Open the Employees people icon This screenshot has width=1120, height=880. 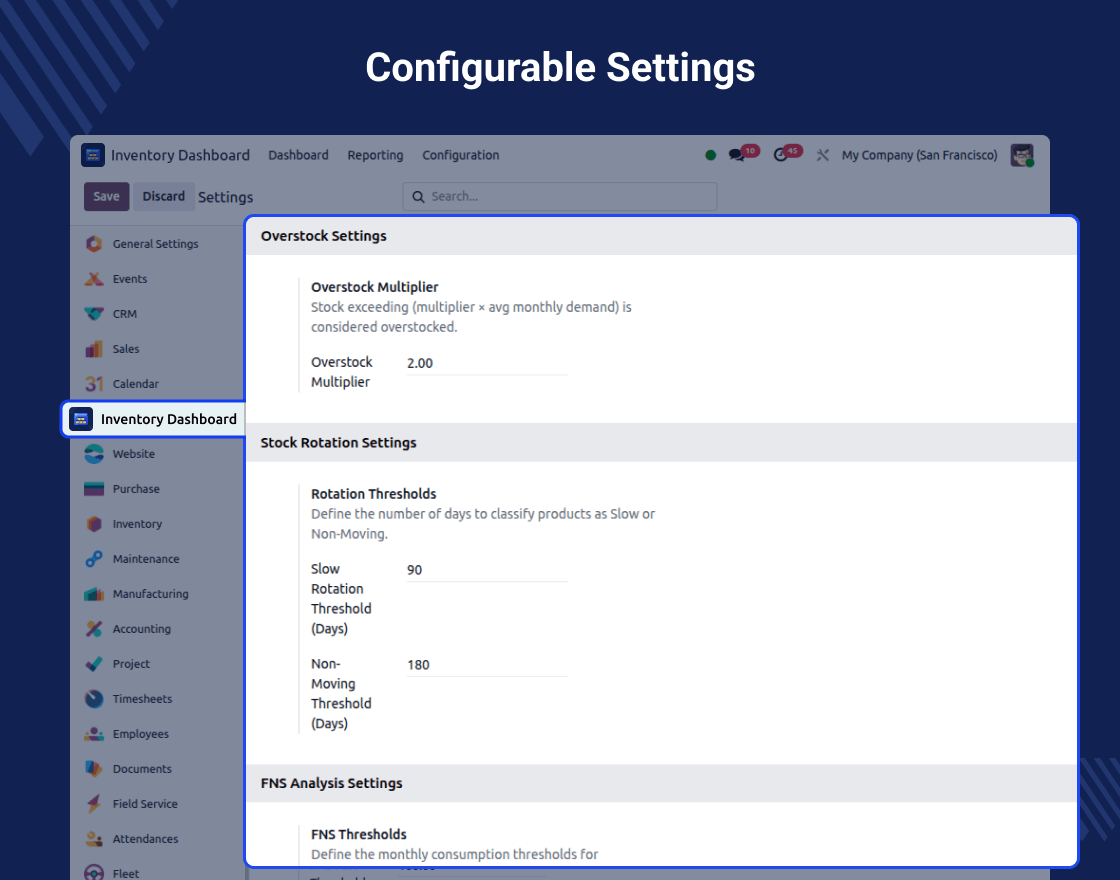coord(94,734)
